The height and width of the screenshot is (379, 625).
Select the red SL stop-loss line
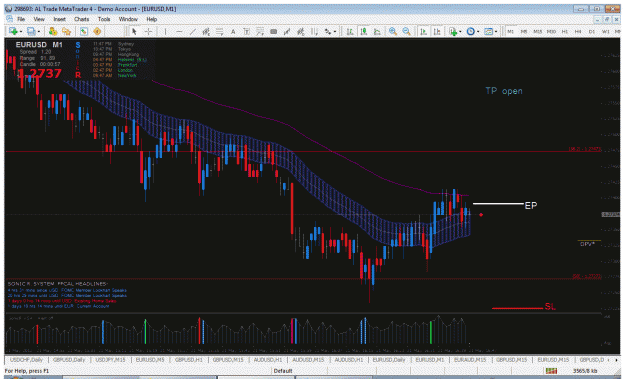pyautogui.click(x=517, y=308)
